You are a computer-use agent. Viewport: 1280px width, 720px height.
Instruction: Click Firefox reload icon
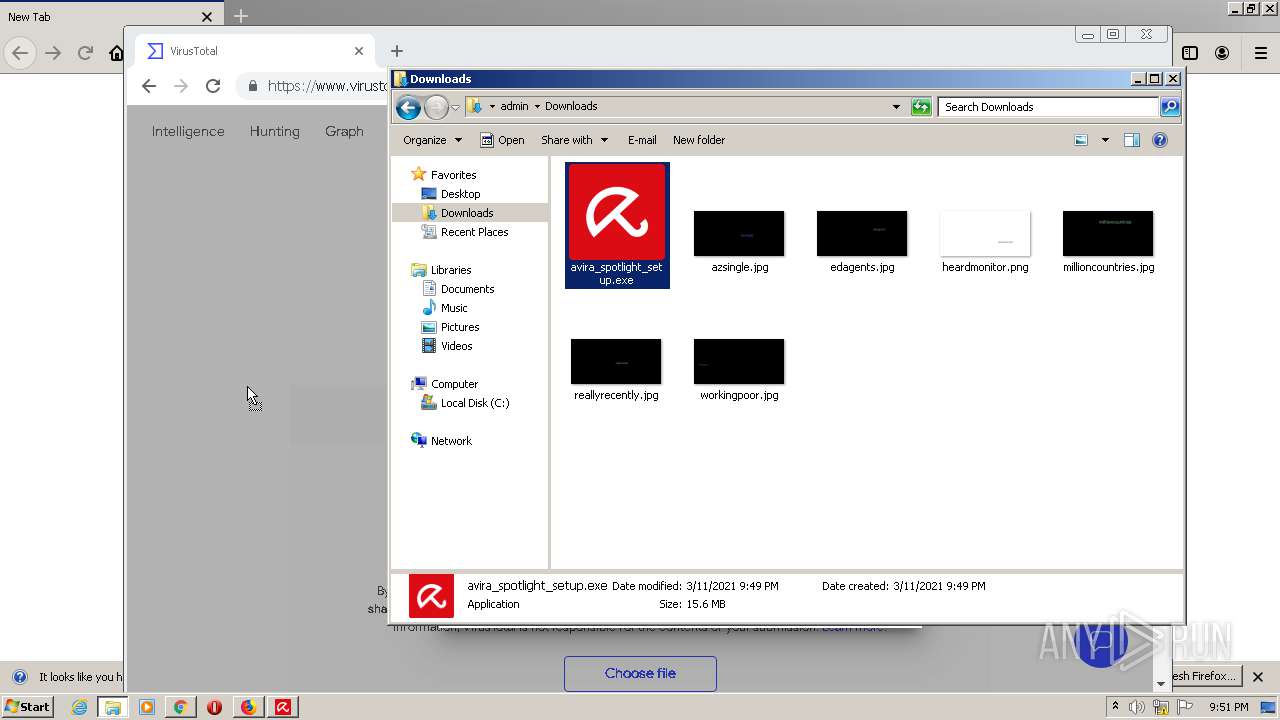(85, 53)
